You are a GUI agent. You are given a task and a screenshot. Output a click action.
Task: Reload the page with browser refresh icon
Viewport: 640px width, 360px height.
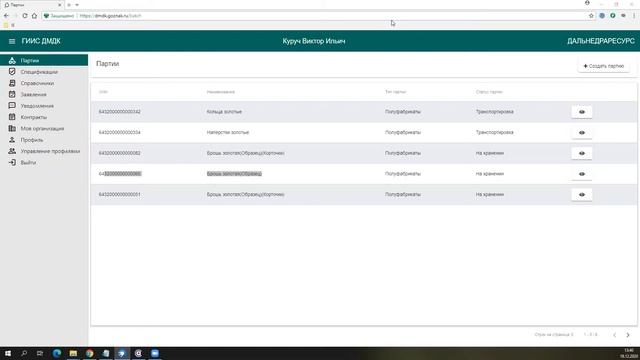click(25, 16)
